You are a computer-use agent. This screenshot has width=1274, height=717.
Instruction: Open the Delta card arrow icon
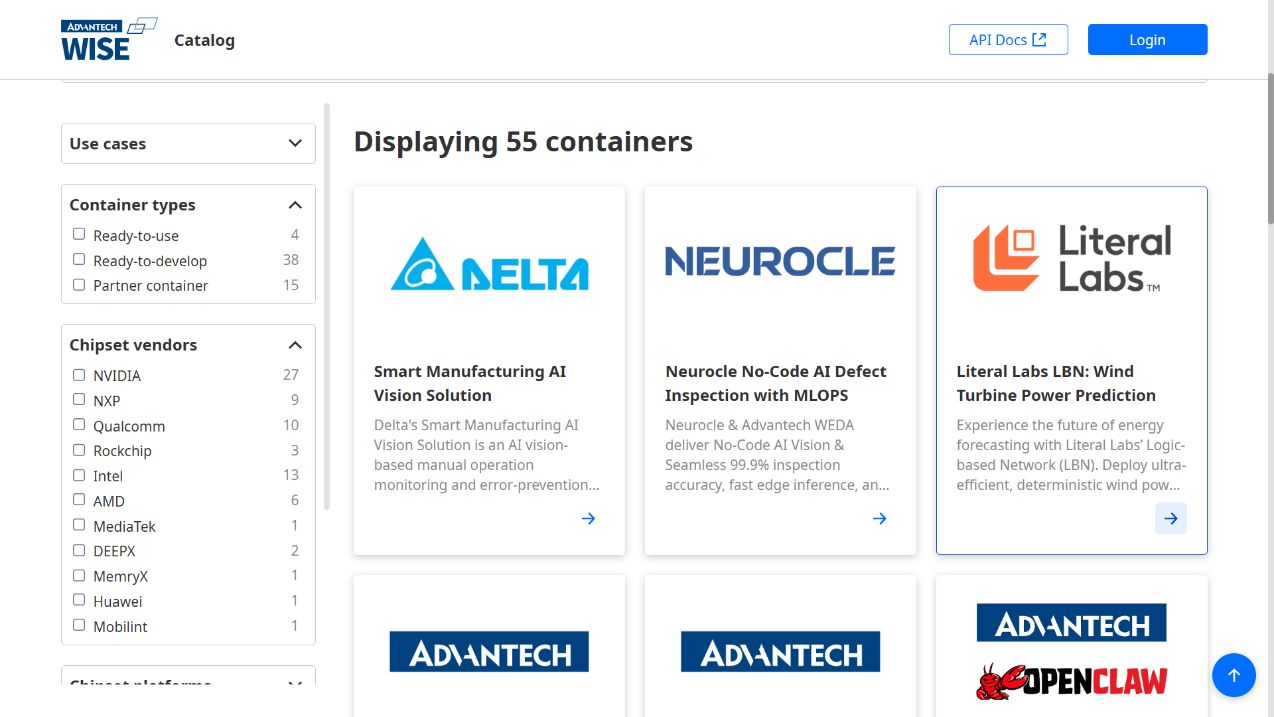point(588,518)
